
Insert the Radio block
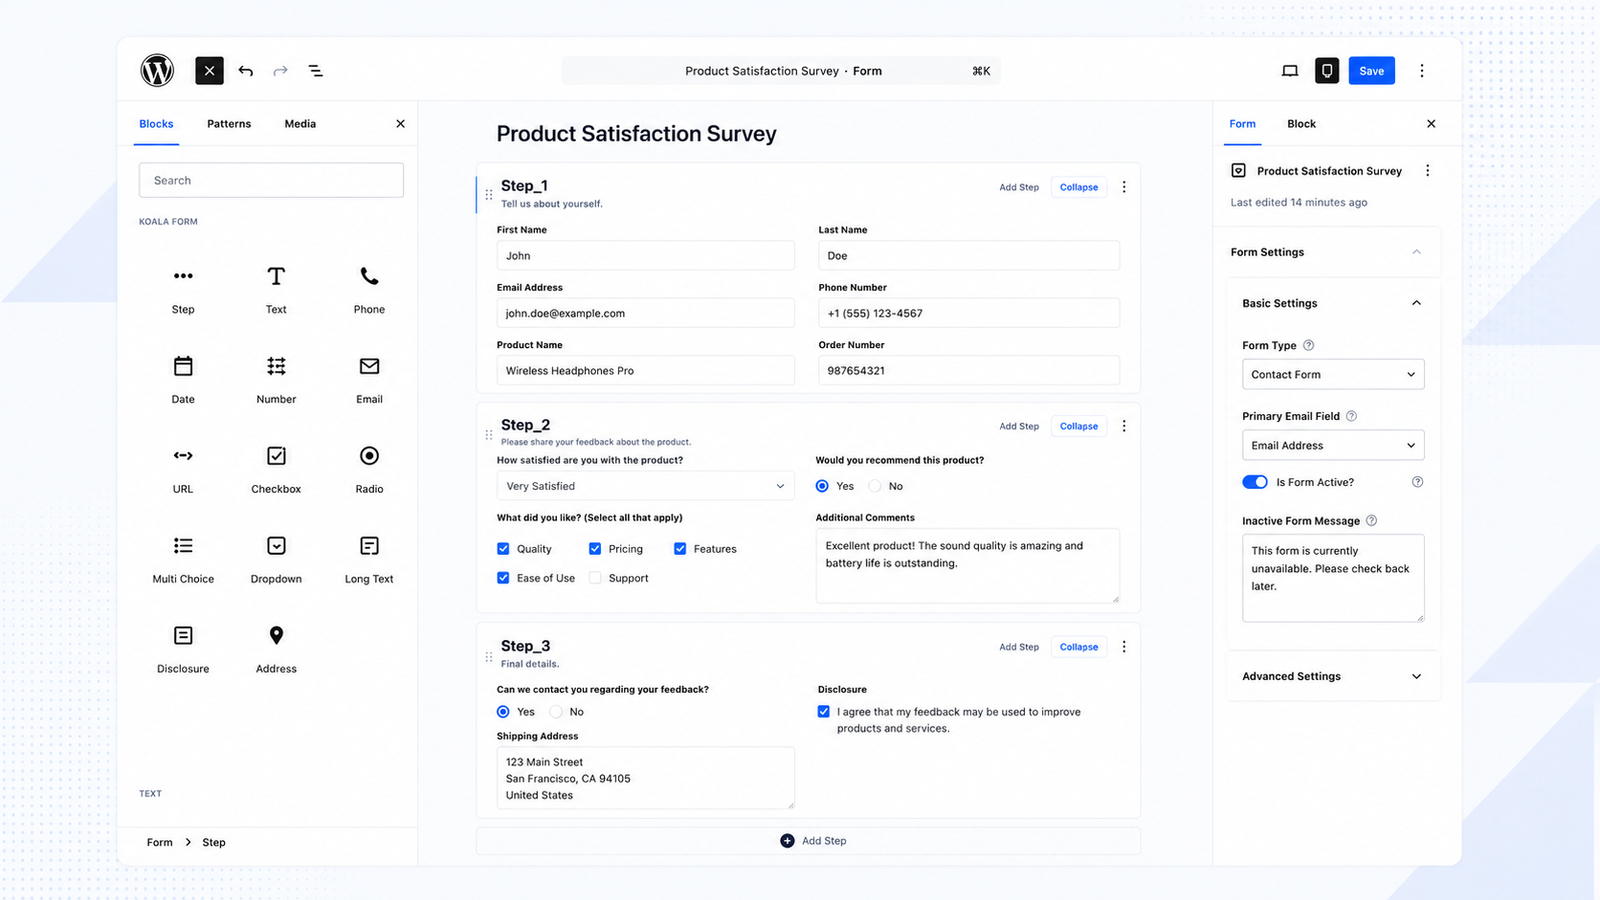[369, 469]
